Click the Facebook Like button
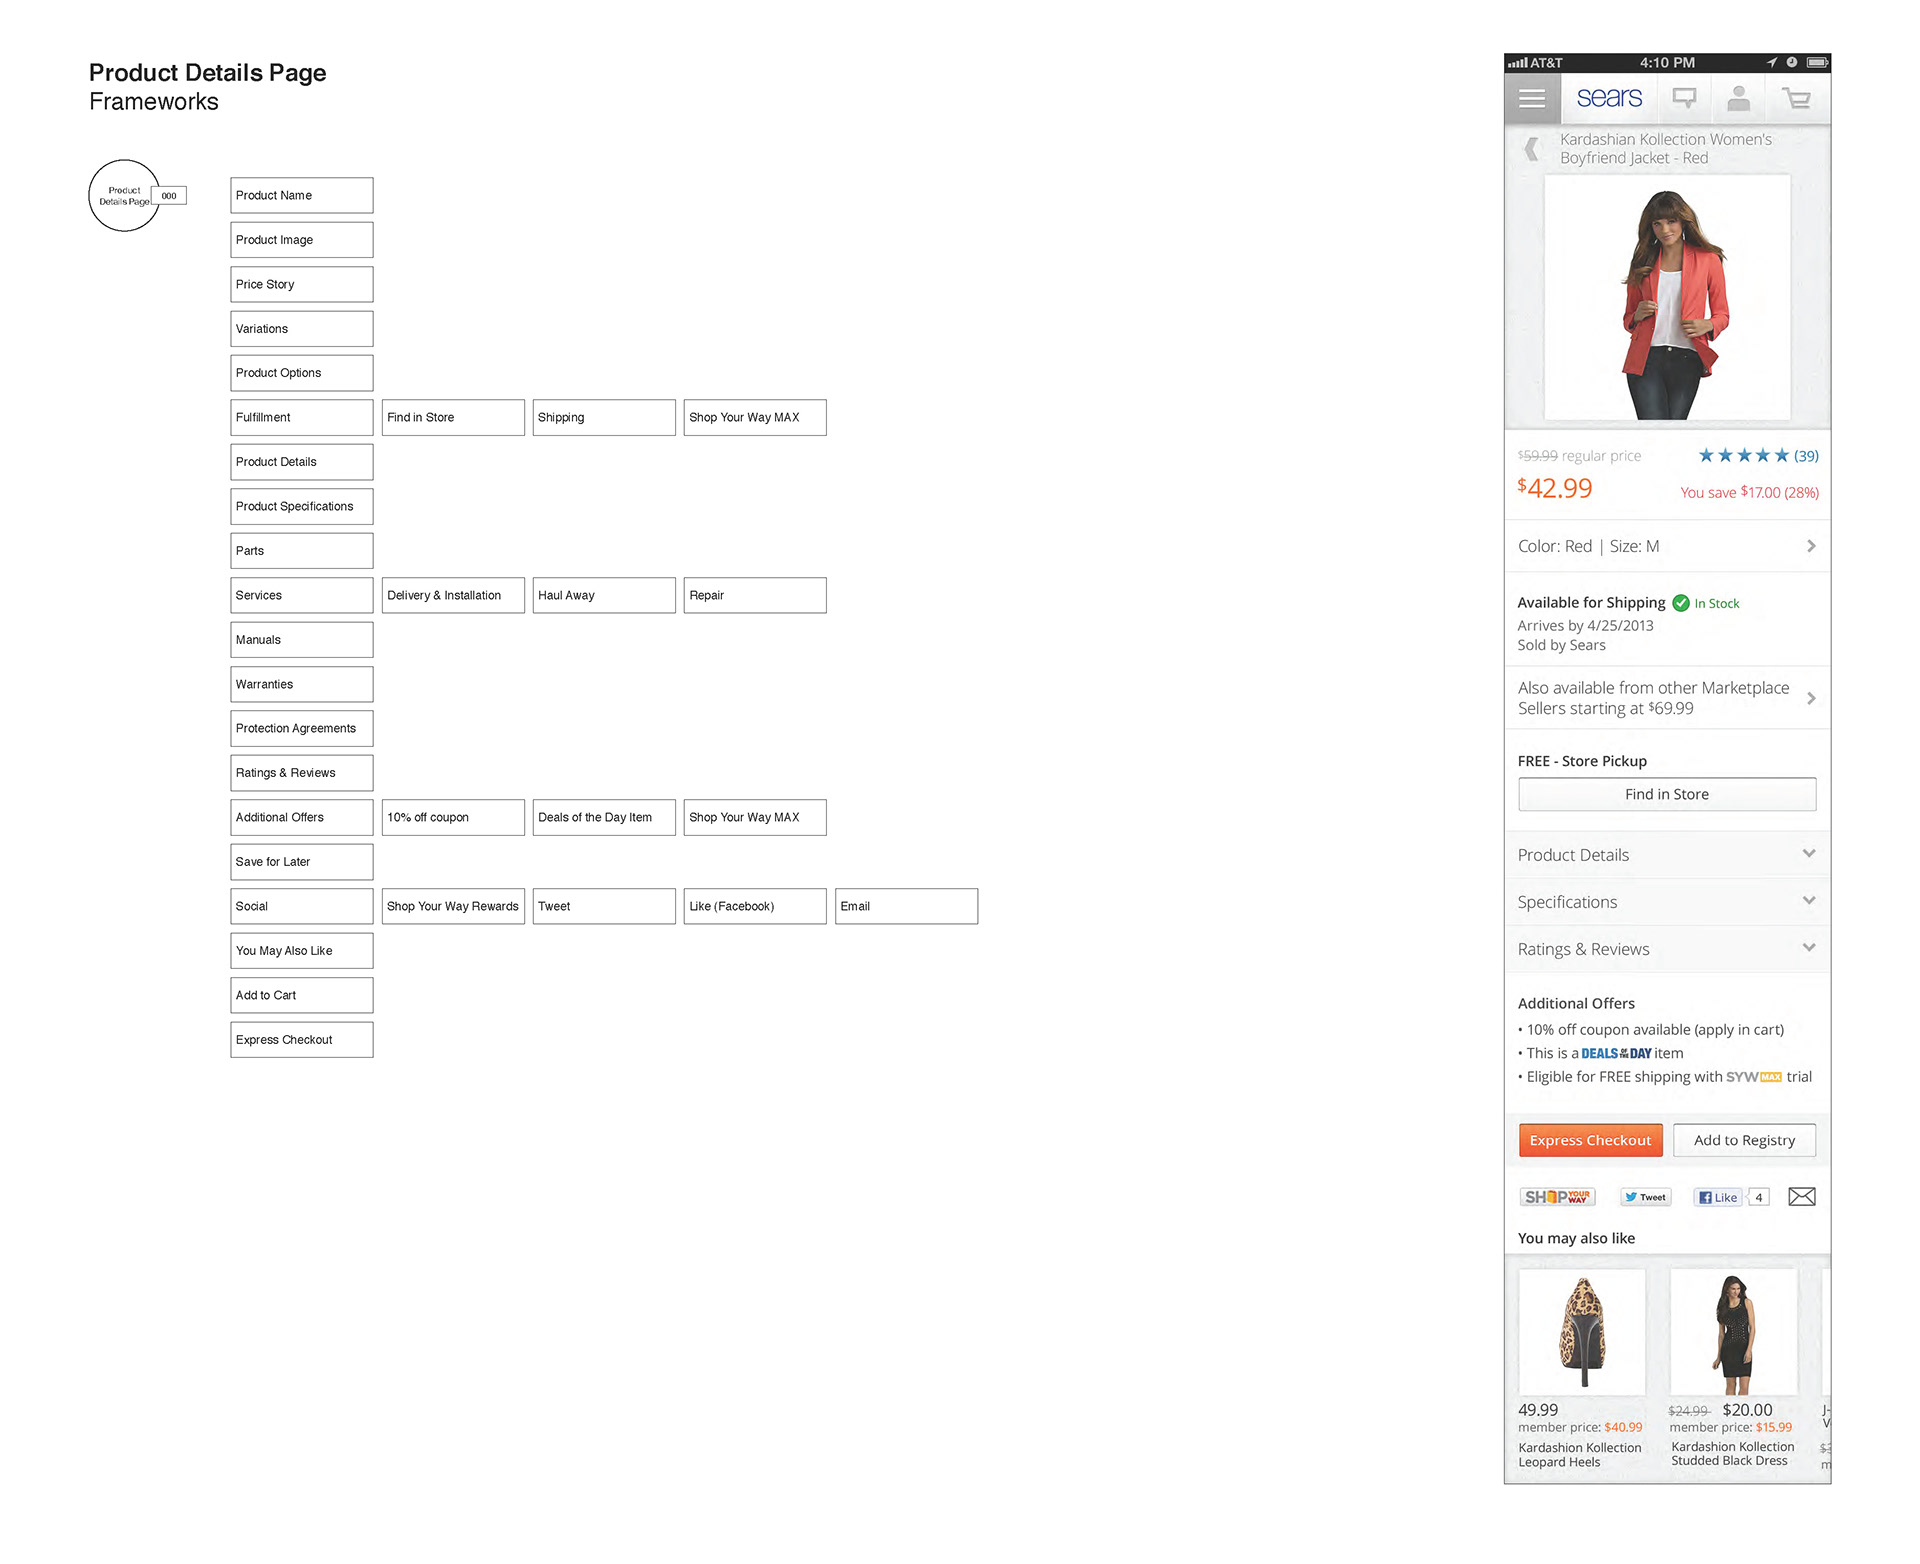Image resolution: width=1920 pixels, height=1564 pixels. tap(1719, 1197)
